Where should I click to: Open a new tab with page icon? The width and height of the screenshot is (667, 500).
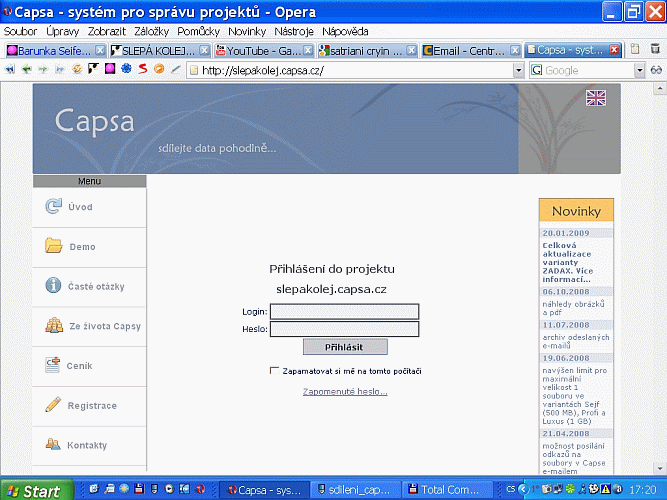tap(635, 49)
